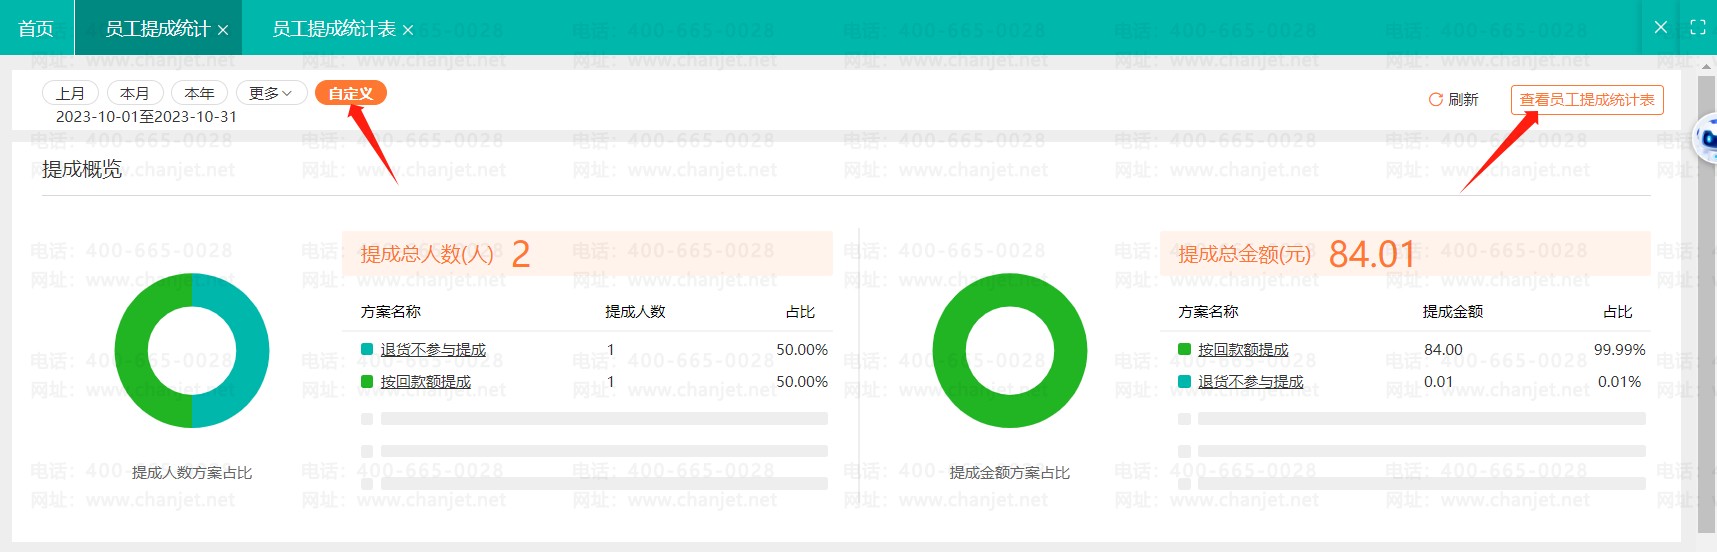The image size is (1717, 552).
Task: Open 按回款额提成 link in headcount table
Action: tap(425, 382)
